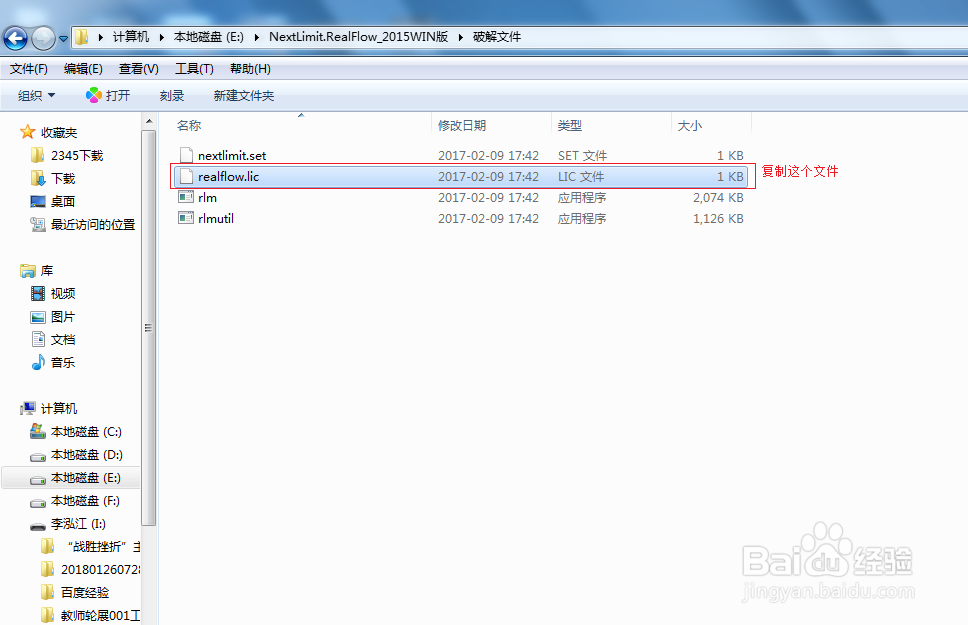
Task: Sort by the 大小 column header
Action: point(690,125)
